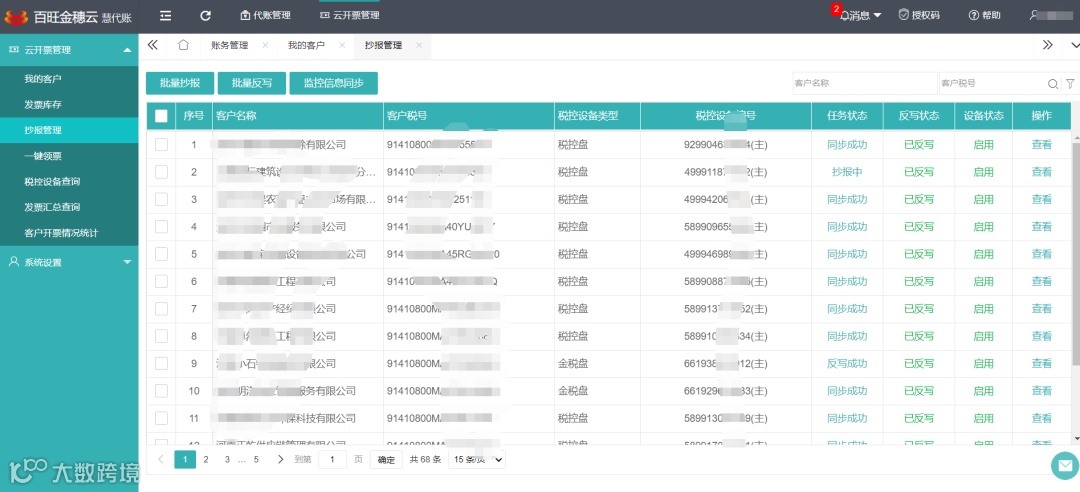Image resolution: width=1080 pixels, height=492 pixels.
Task: Click 确定 pagination confirm button
Action: pyautogui.click(x=386, y=460)
